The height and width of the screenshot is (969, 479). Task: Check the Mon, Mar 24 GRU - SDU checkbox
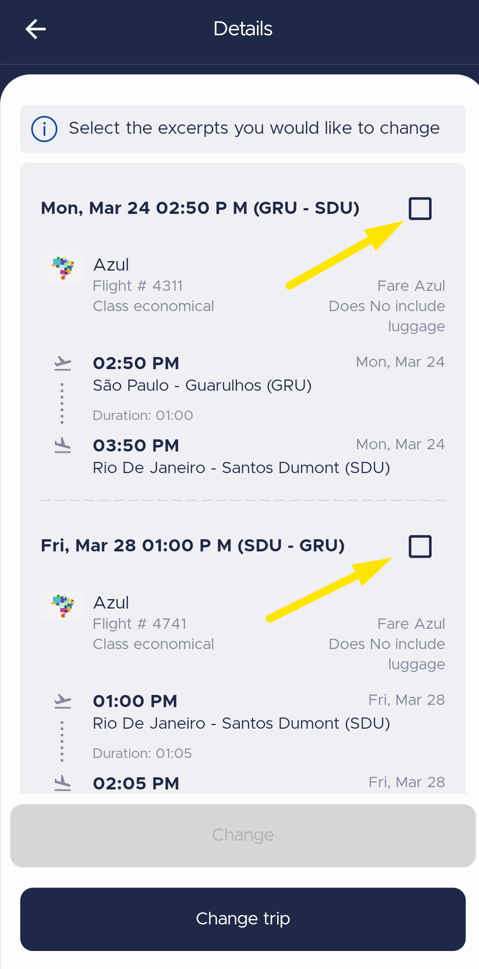(420, 209)
